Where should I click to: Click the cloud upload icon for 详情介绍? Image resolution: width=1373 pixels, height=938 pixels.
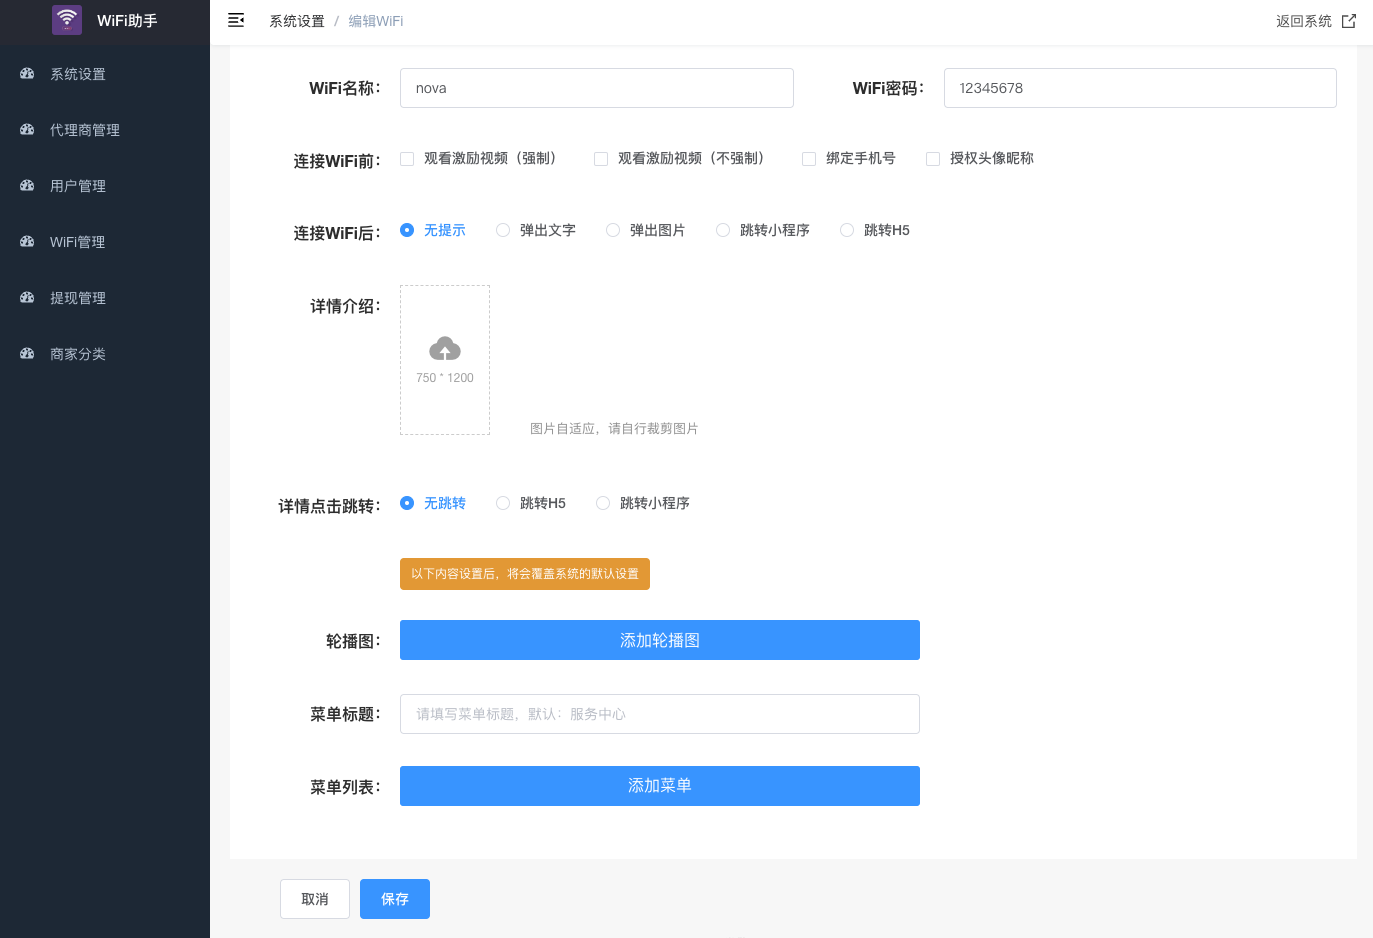pos(445,348)
